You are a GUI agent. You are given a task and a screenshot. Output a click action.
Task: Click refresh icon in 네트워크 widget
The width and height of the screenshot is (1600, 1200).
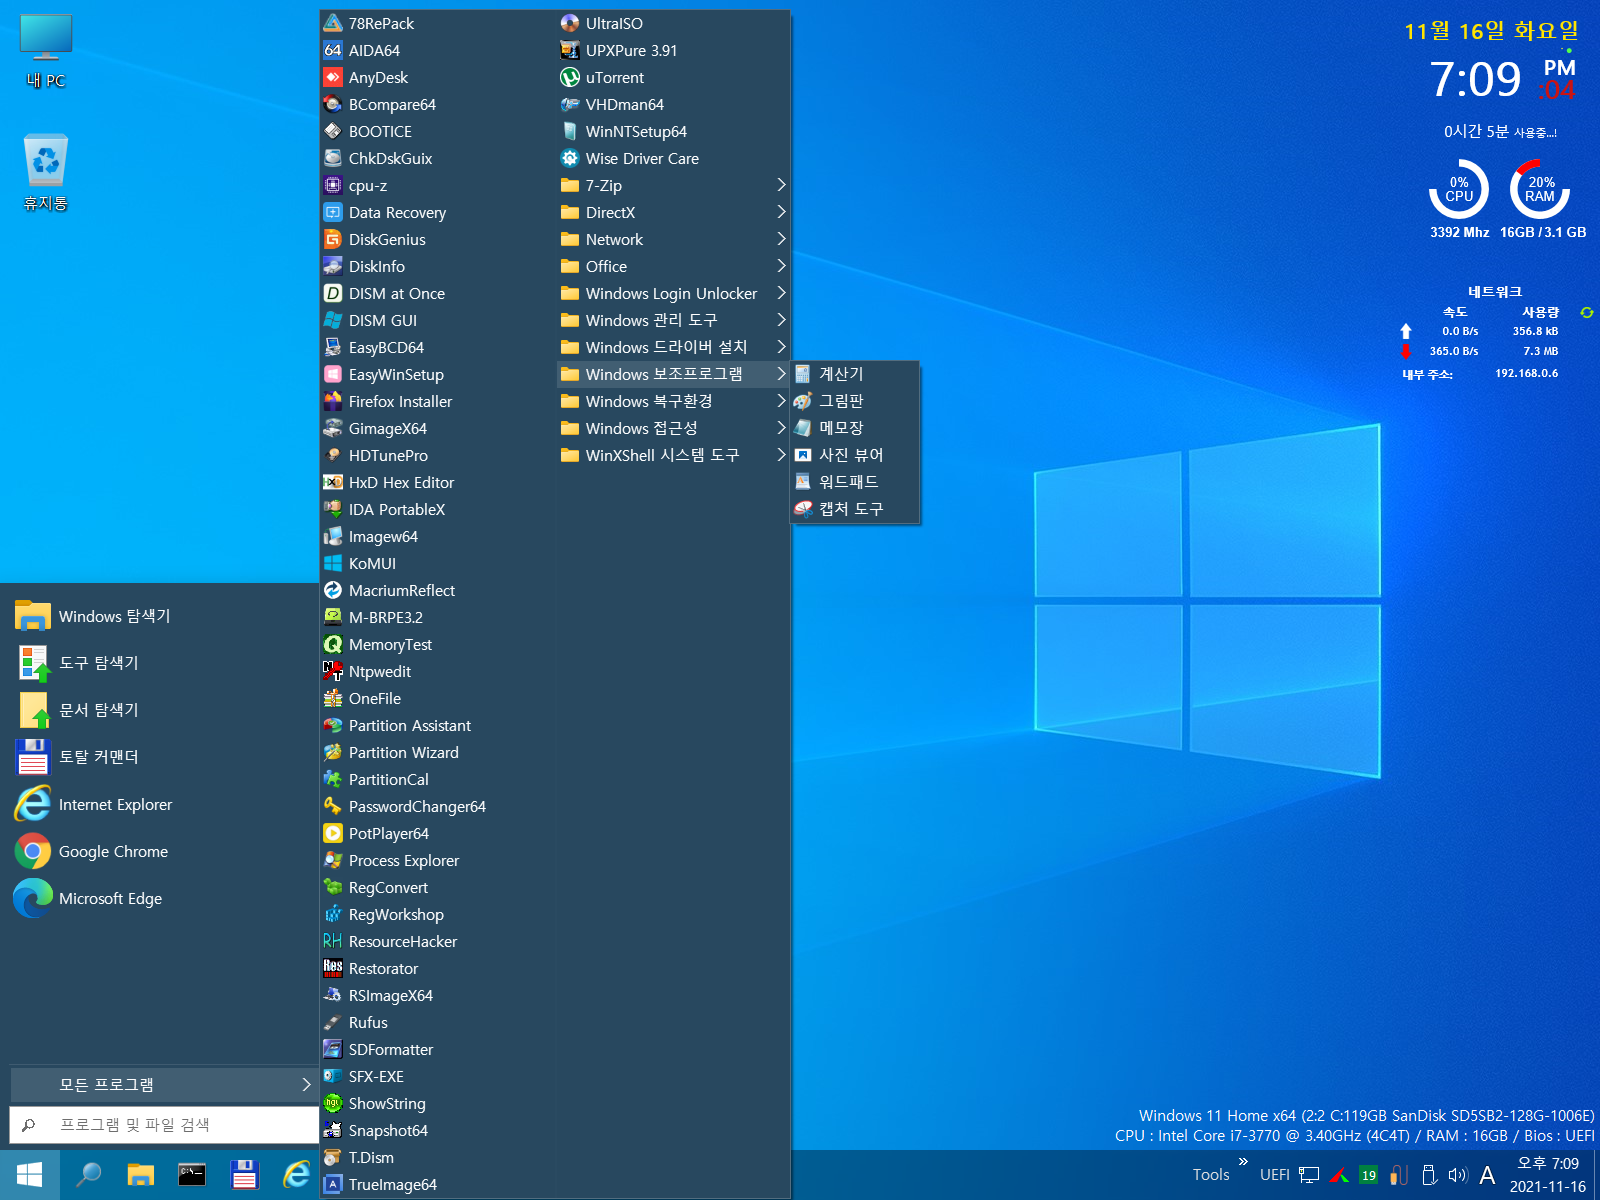click(1586, 313)
